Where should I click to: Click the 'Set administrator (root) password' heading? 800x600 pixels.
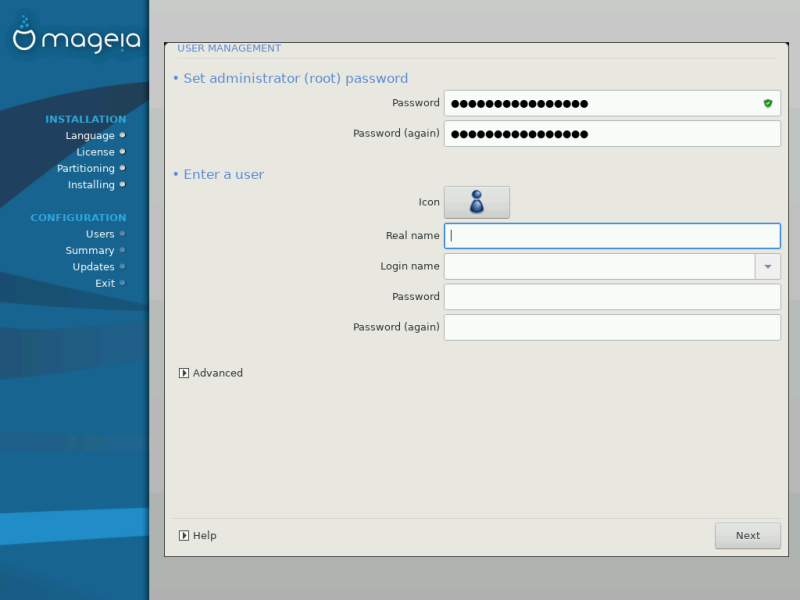[295, 78]
